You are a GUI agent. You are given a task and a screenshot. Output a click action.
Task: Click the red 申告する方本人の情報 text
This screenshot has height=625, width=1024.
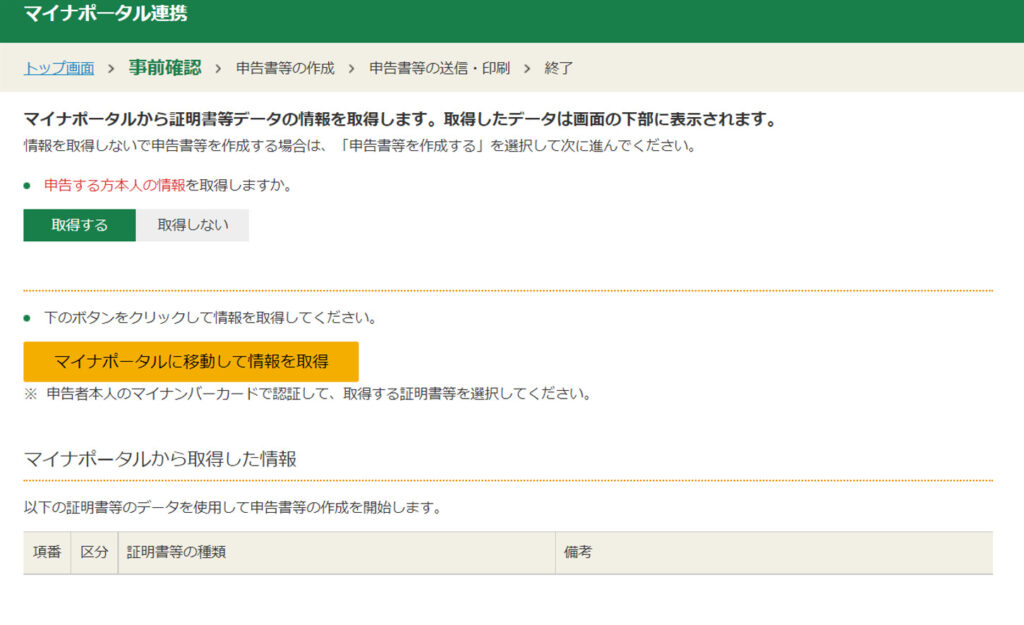click(115, 185)
